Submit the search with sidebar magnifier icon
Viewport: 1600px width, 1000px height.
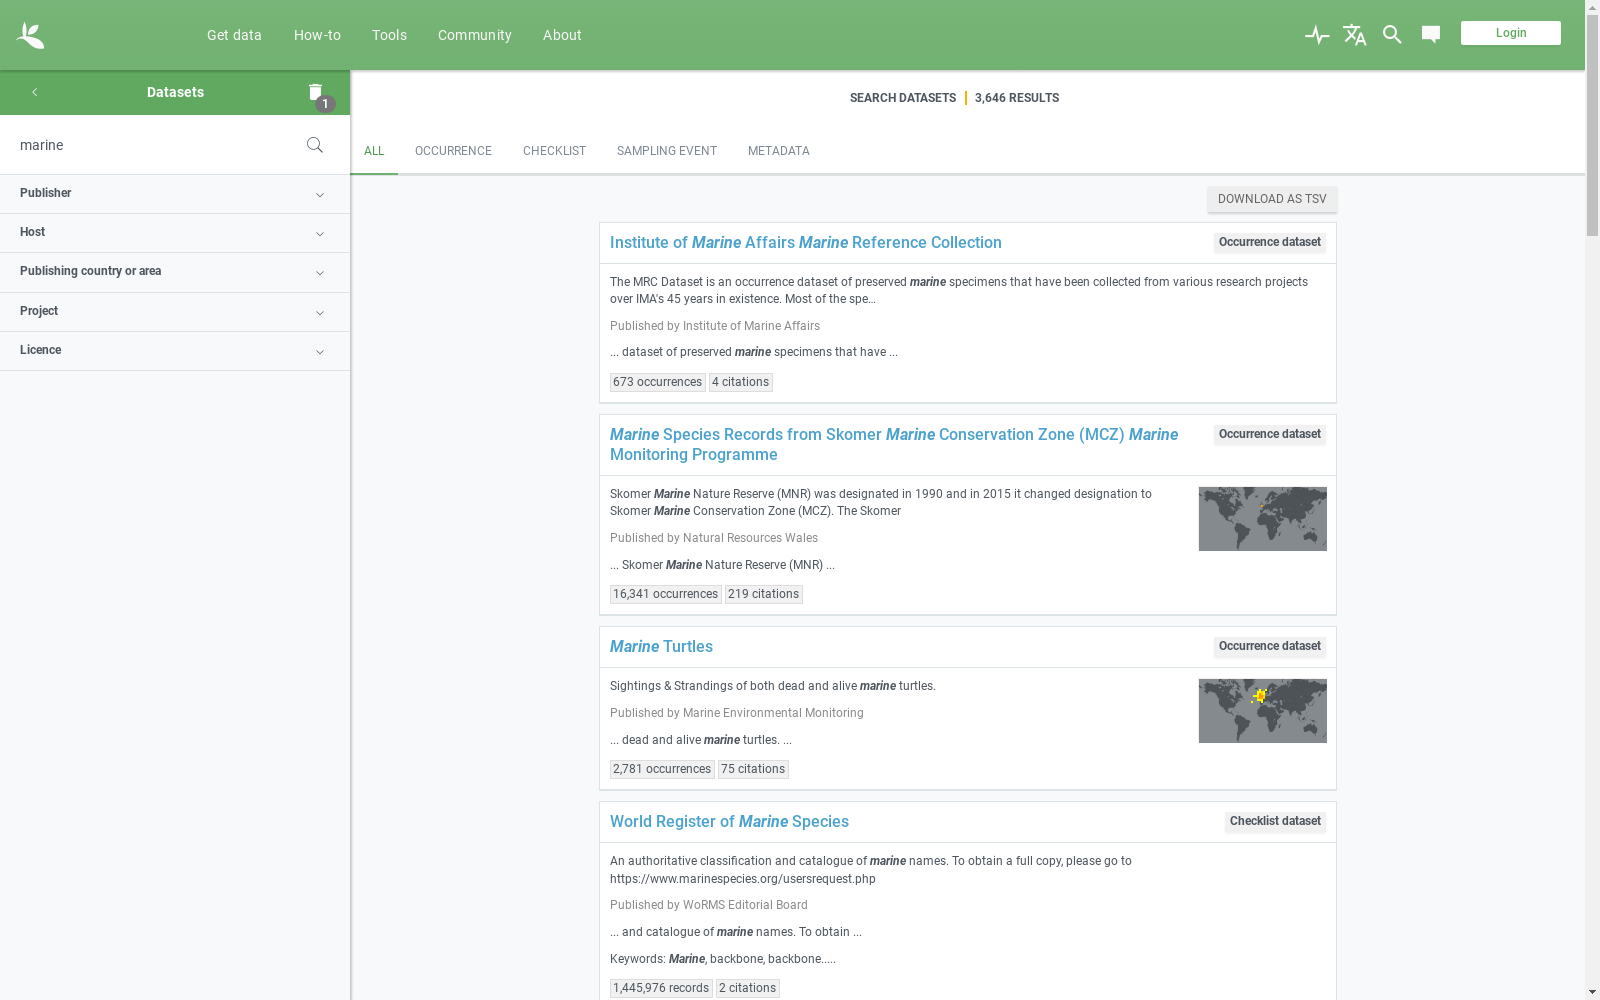(x=315, y=145)
